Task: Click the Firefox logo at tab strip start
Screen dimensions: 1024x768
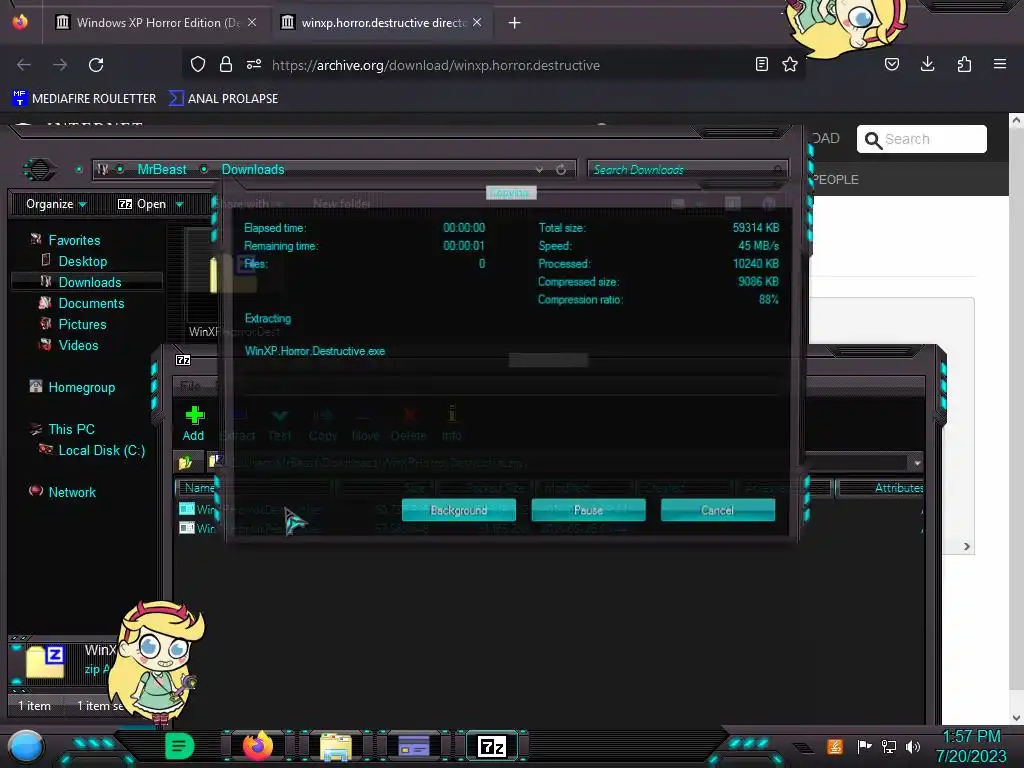Action: tap(20, 22)
